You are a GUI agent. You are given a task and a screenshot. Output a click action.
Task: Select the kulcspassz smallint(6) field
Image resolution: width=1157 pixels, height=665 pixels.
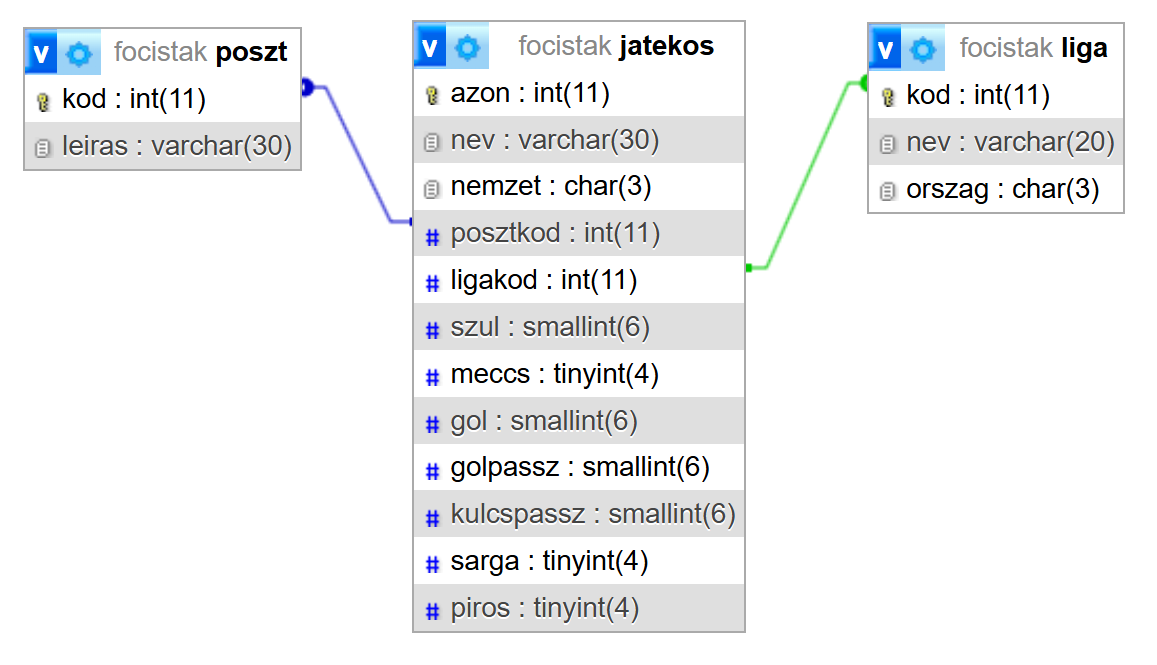pos(579,514)
